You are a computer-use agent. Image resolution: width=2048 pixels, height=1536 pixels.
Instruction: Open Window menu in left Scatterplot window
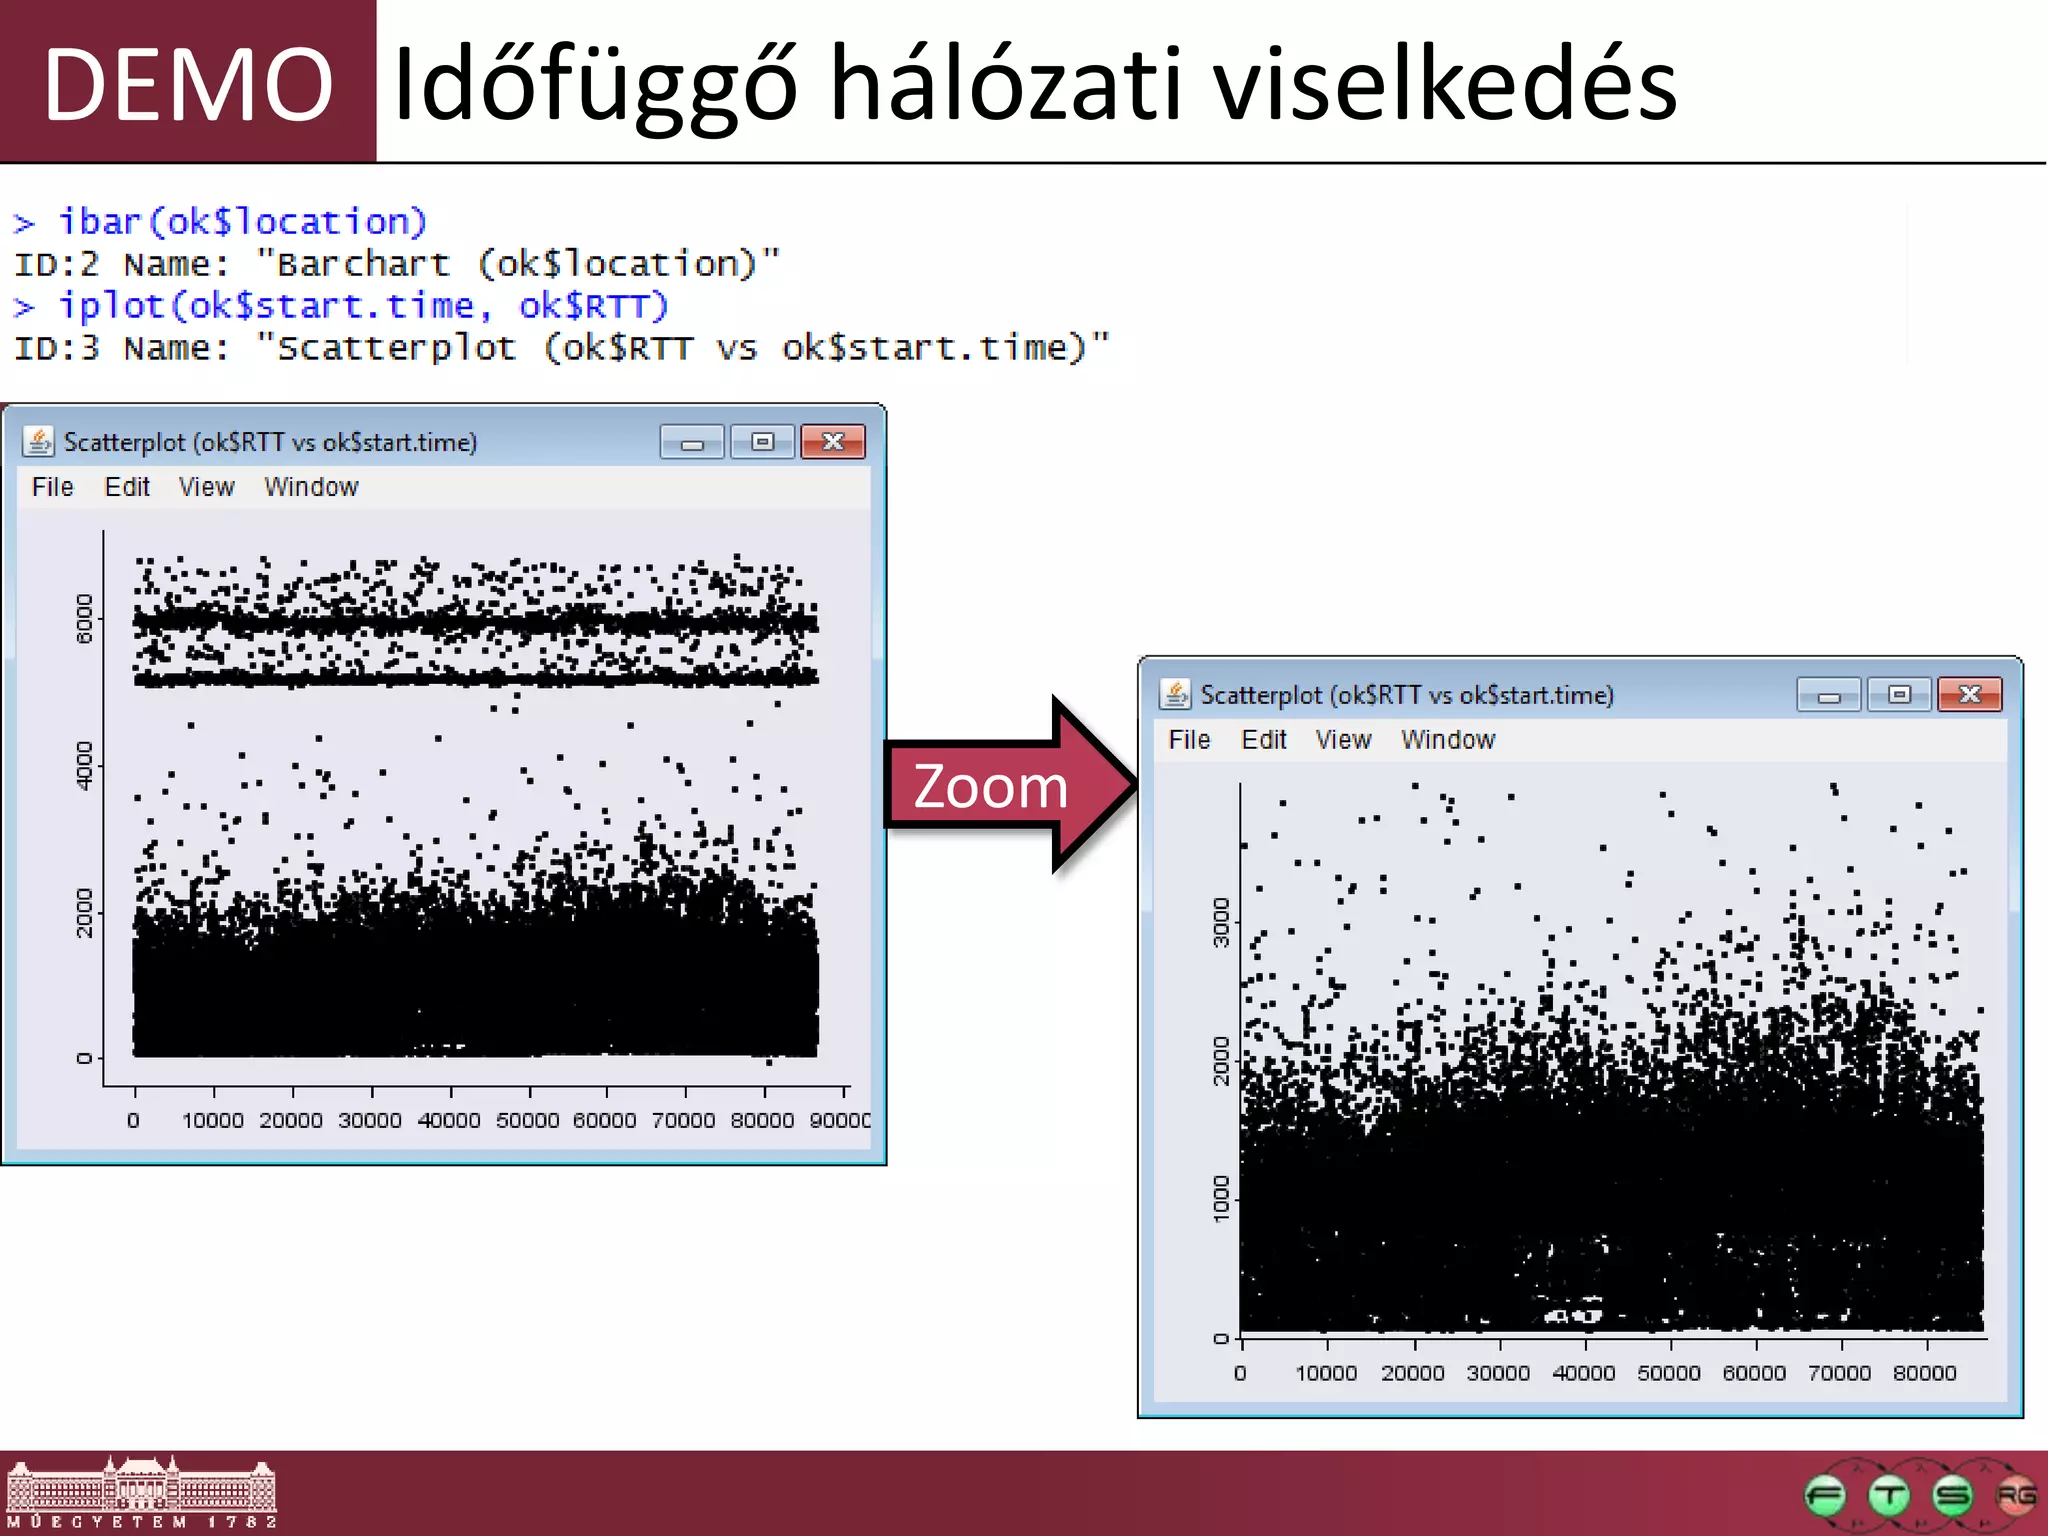coord(311,487)
